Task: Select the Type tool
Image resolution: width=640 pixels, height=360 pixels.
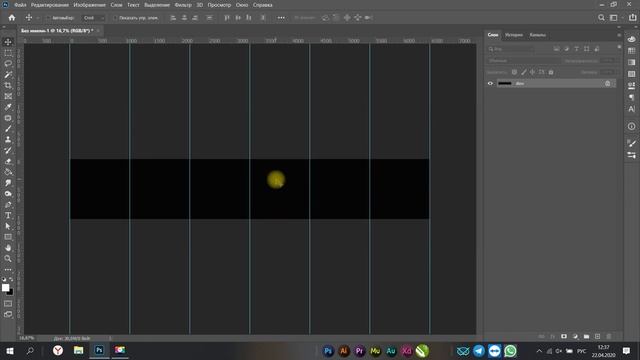Action: 8,215
